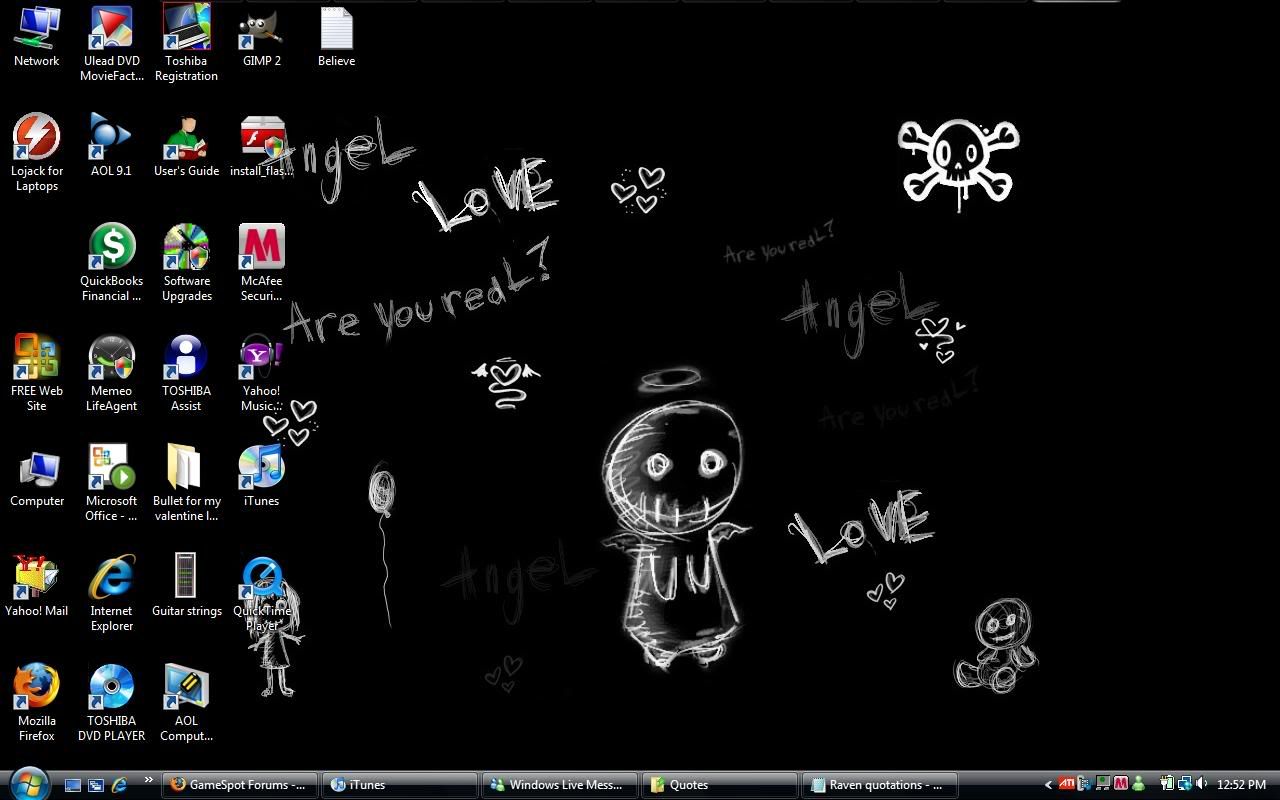Image resolution: width=1280 pixels, height=800 pixels.
Task: Open the Software Upgrades shortcut
Action: point(187,263)
